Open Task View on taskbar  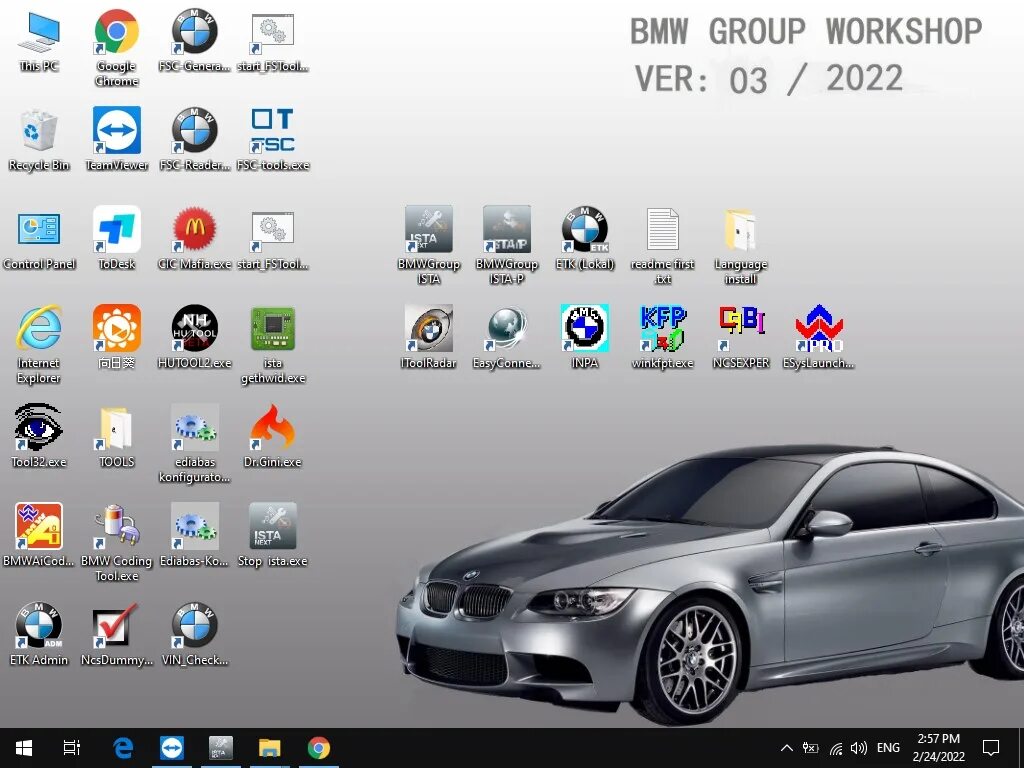click(71, 748)
